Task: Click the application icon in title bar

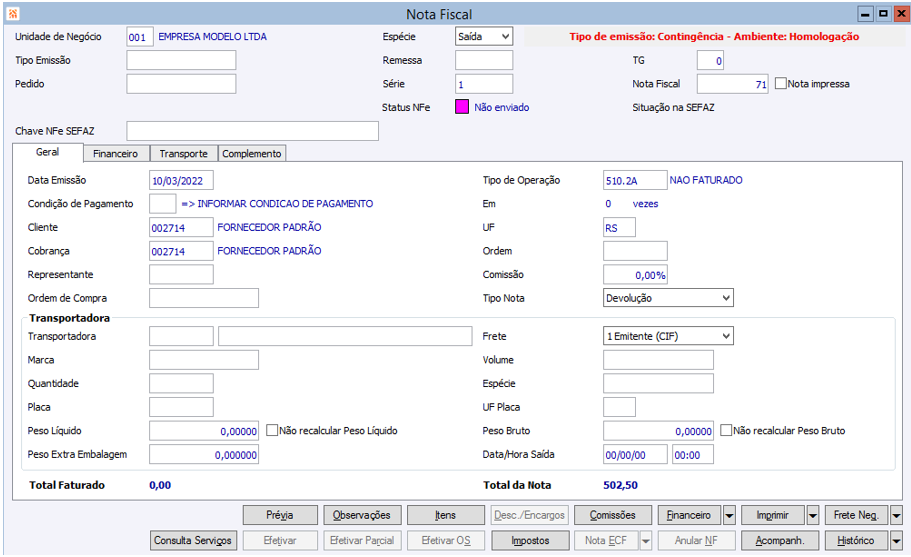Action: click(x=11, y=14)
